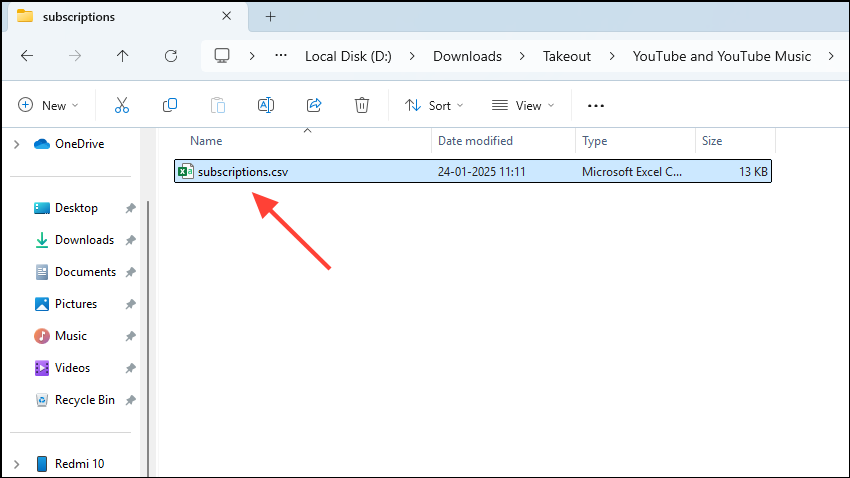Go back with the left arrow
This screenshot has height=478, width=850.
coord(27,56)
